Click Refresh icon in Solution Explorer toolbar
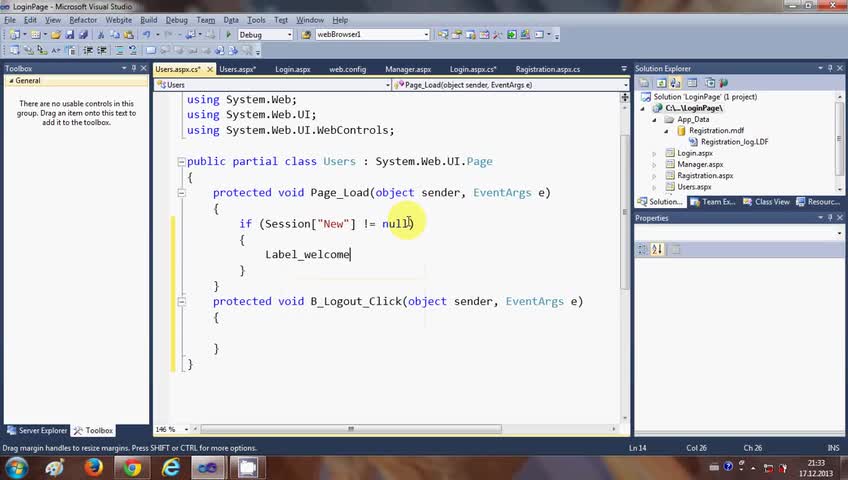The image size is (848, 480). click(661, 83)
